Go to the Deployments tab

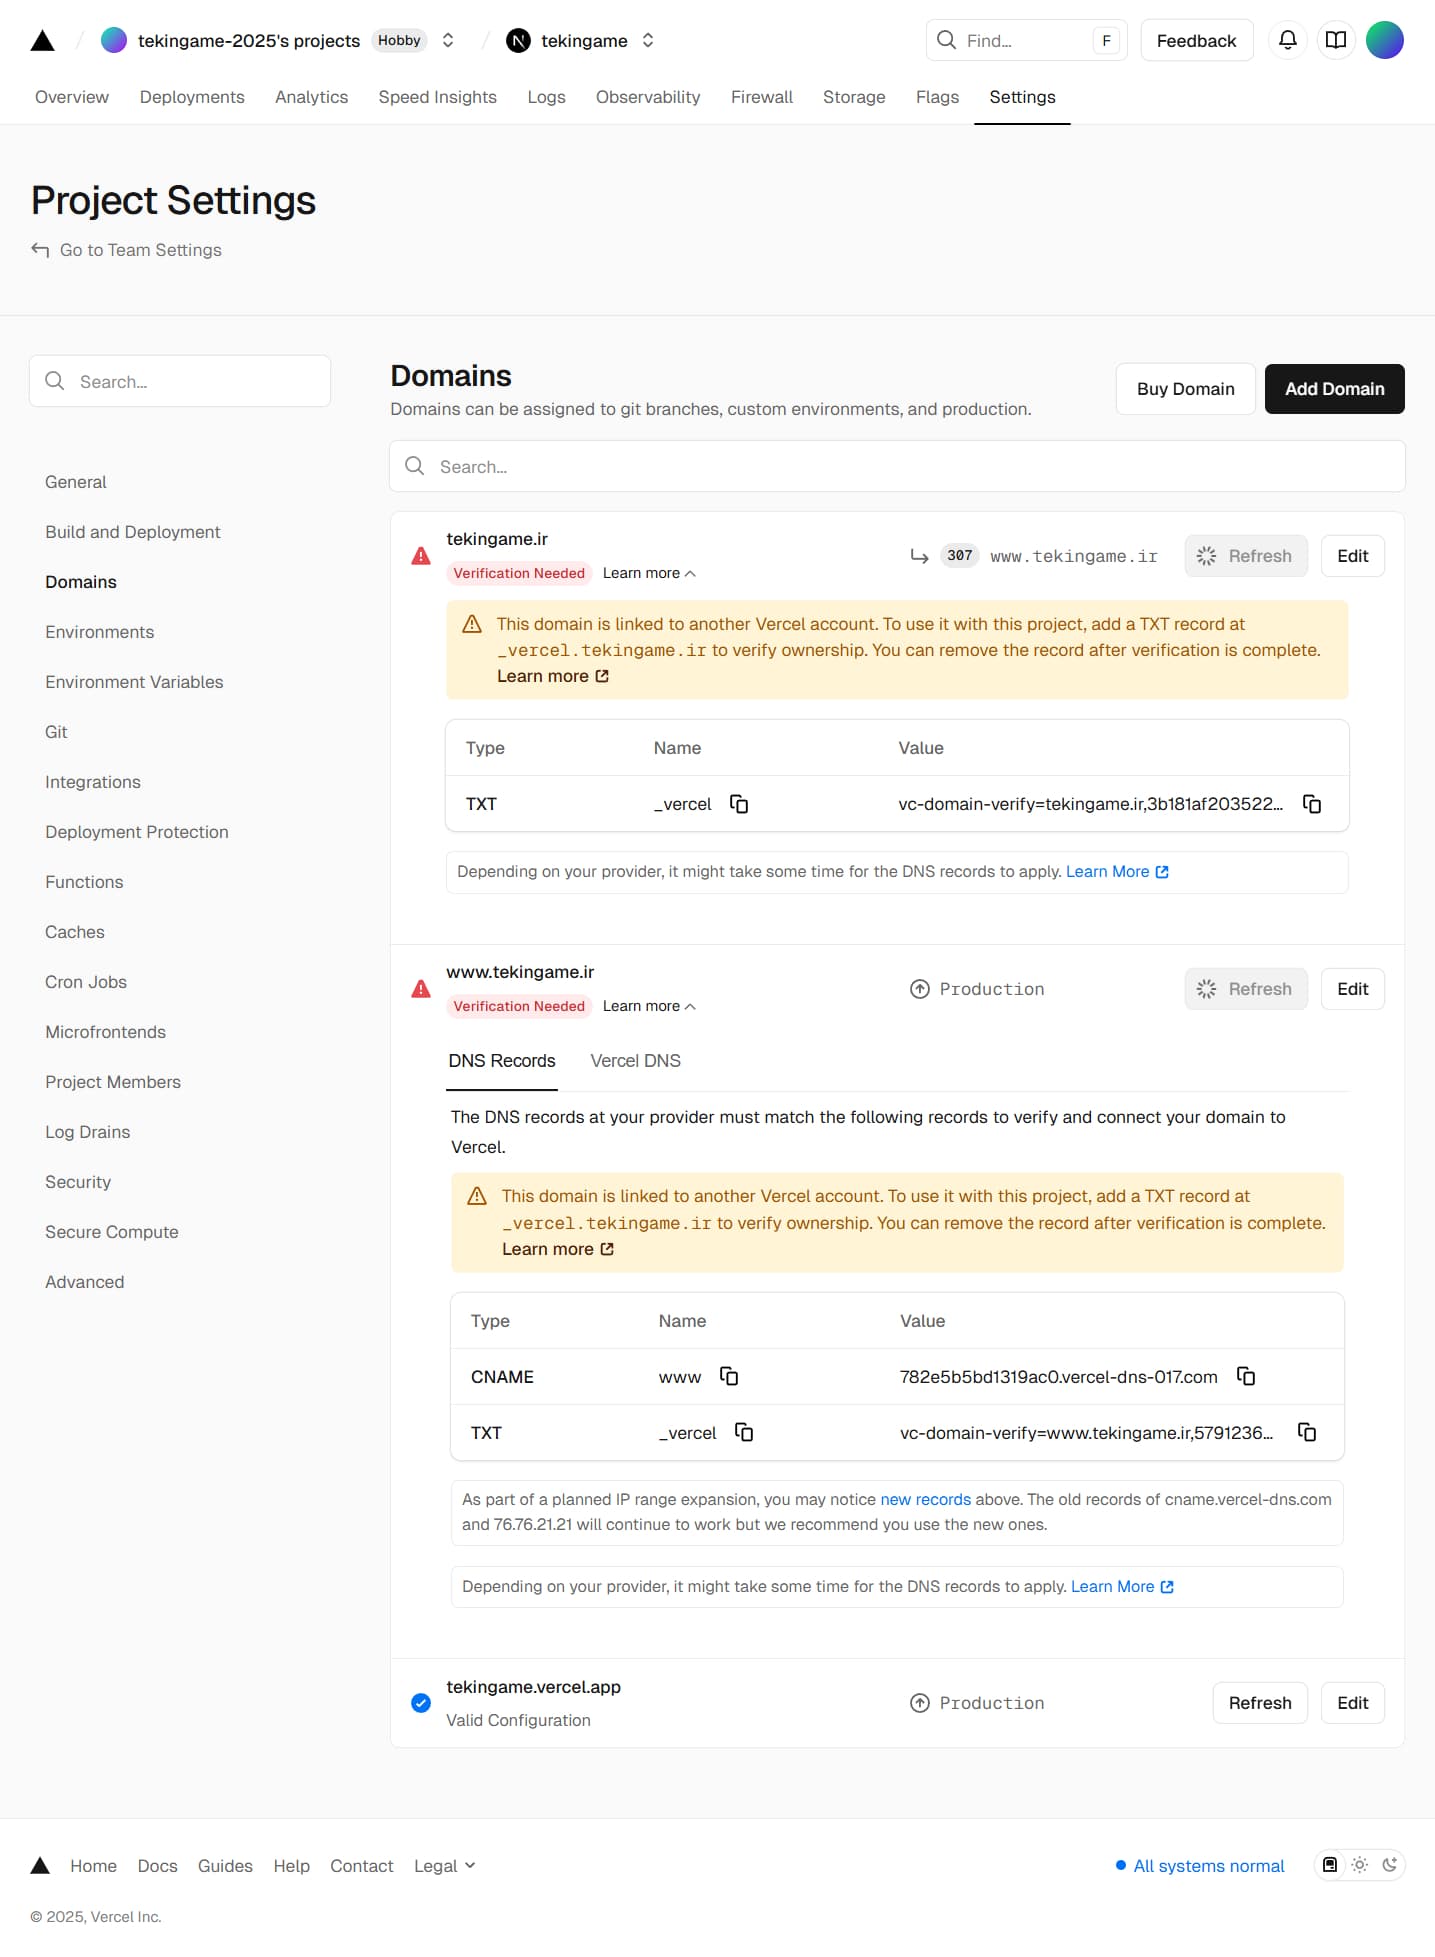pos(192,97)
